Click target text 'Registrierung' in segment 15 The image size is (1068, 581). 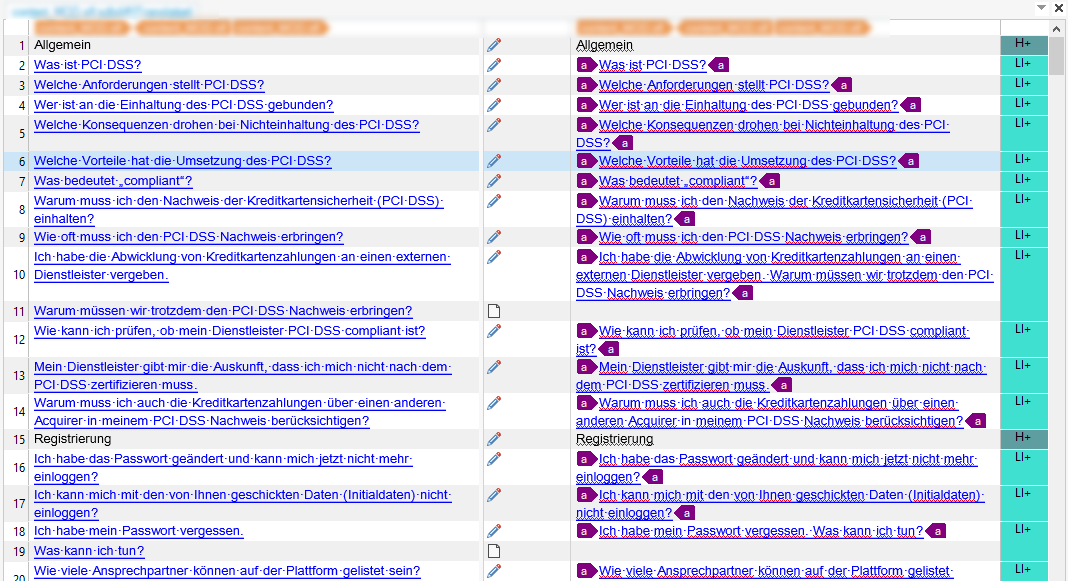[x=615, y=439]
